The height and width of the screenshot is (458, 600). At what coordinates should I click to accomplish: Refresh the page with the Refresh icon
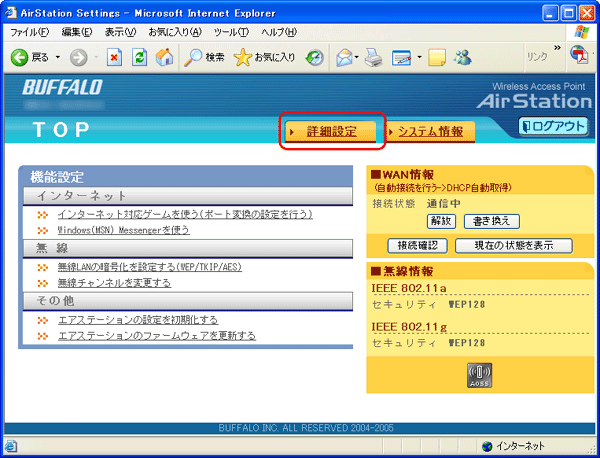139,58
